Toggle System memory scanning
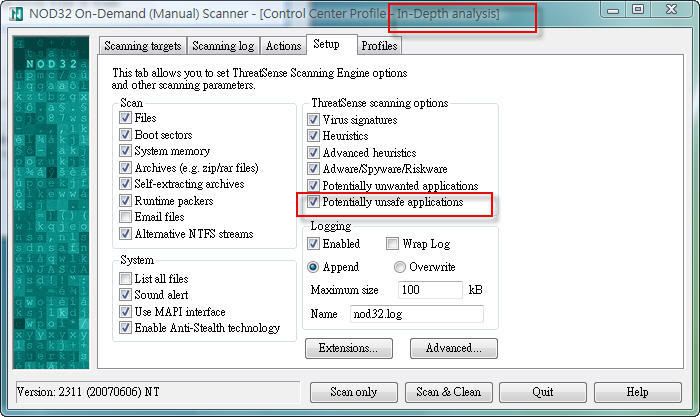The height and width of the screenshot is (417, 700). point(125,151)
